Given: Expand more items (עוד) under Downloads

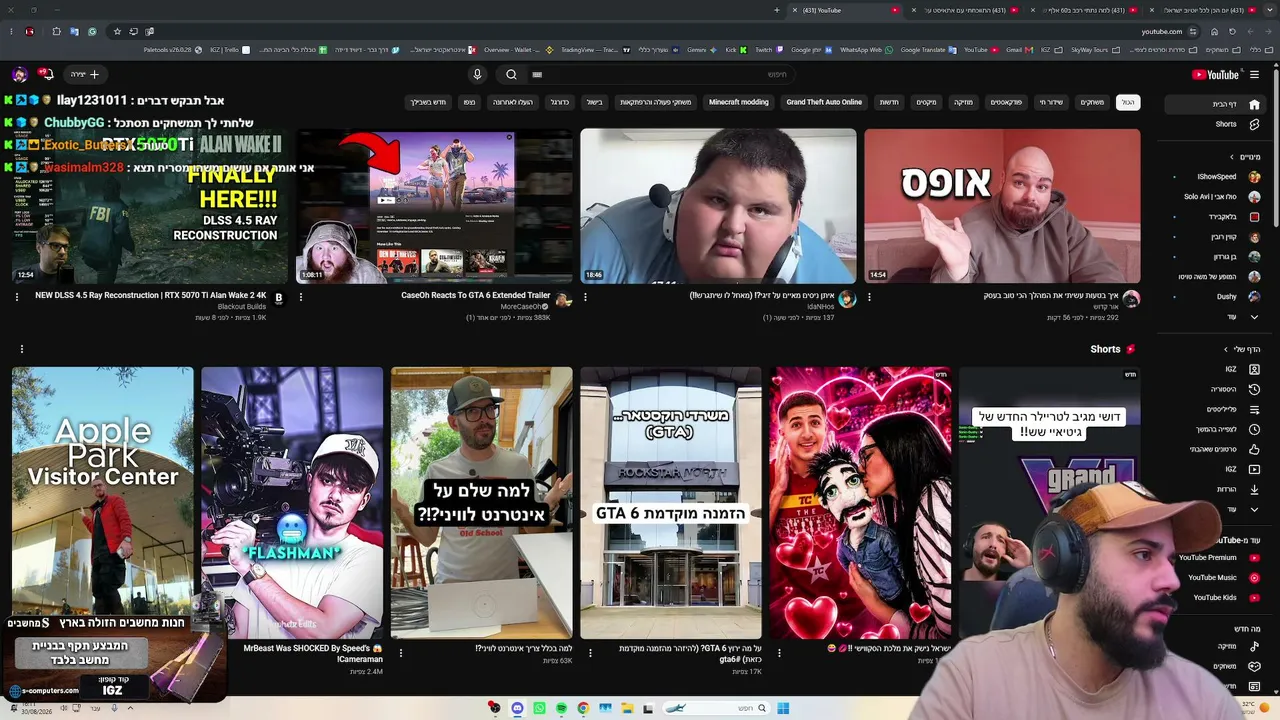Looking at the screenshot, I should [1240, 509].
